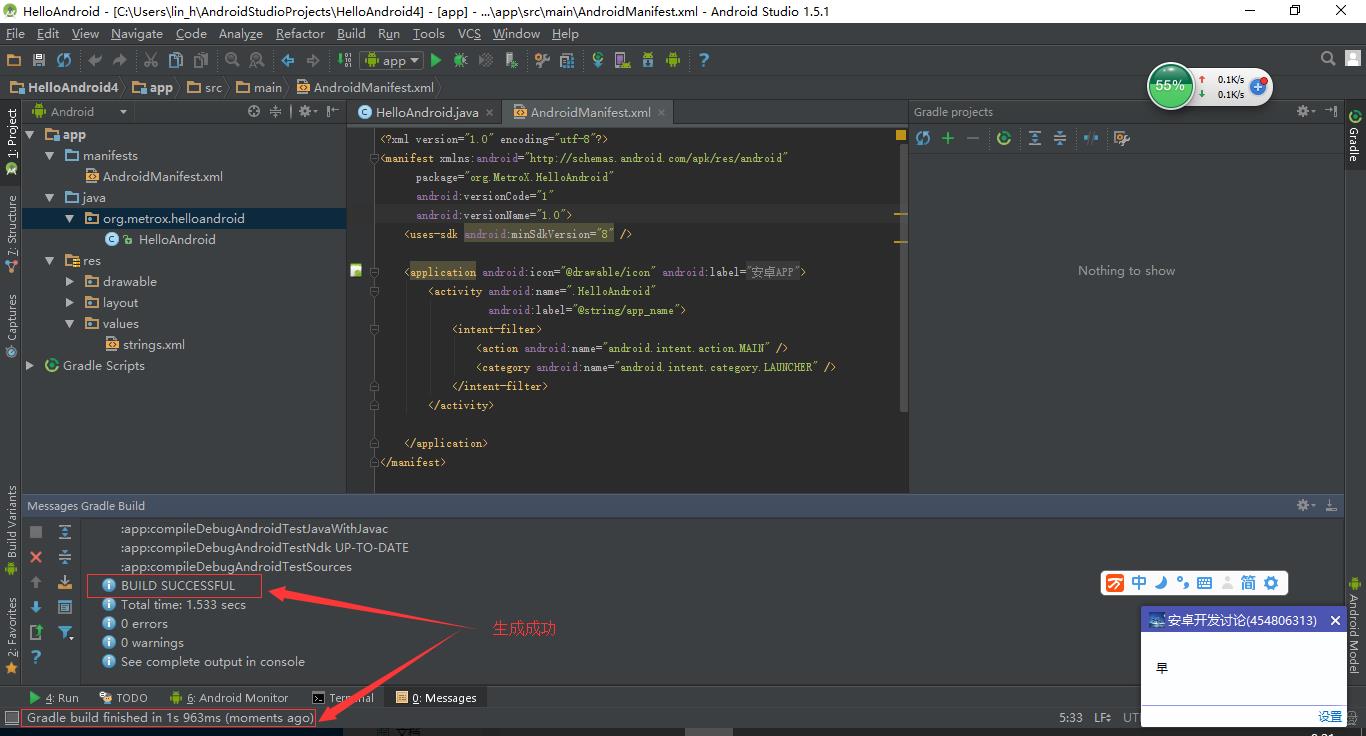Open the 6: Android Monitor tab
The height and width of the screenshot is (736, 1366).
(229, 698)
